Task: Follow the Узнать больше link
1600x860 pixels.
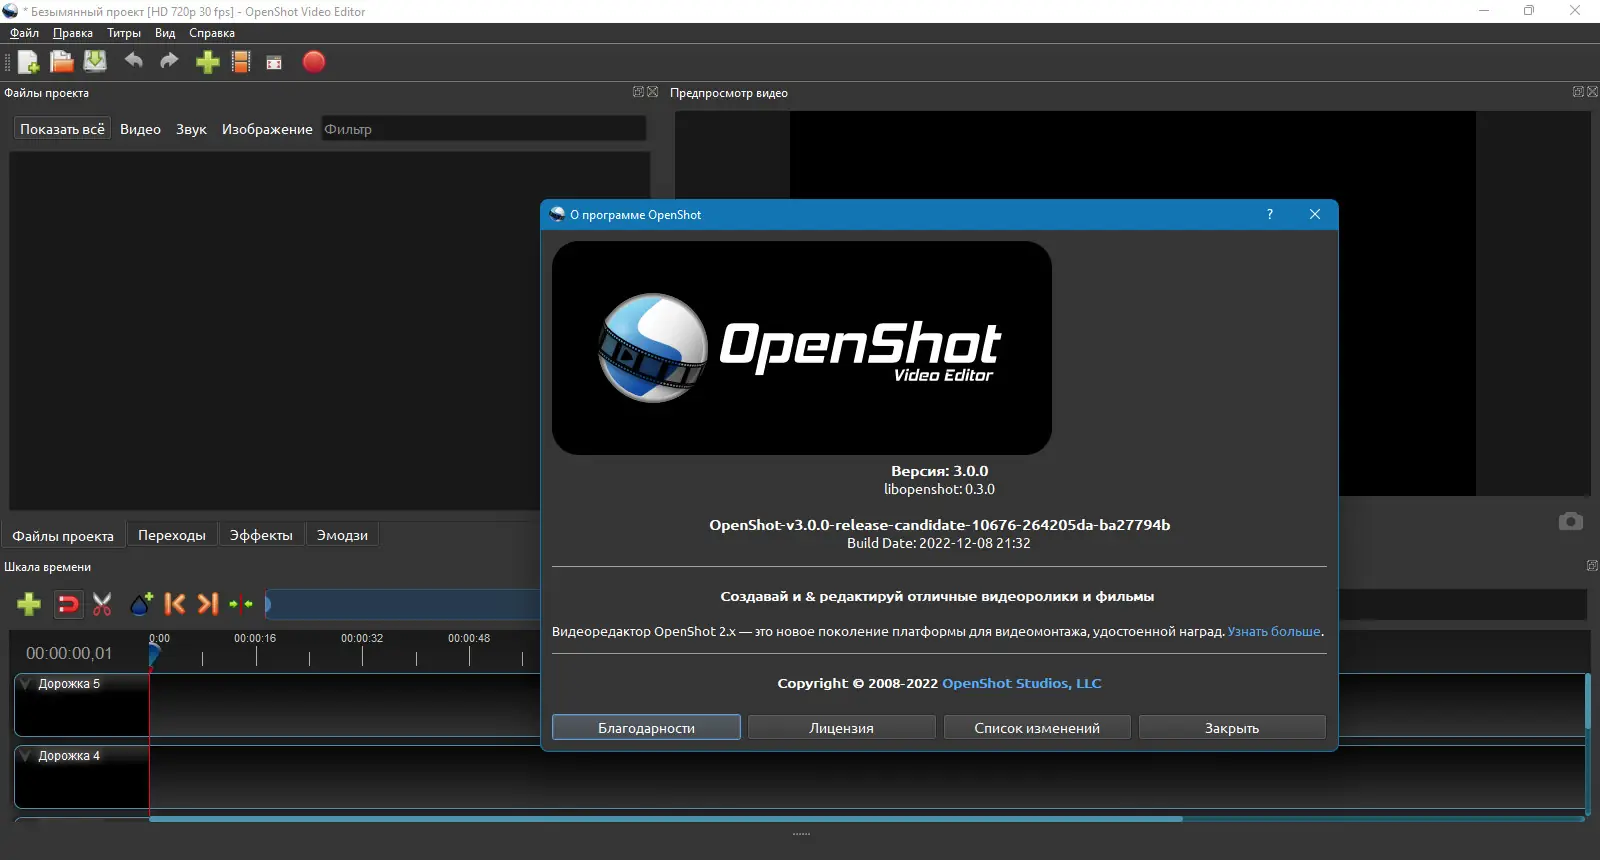Action: (1274, 632)
